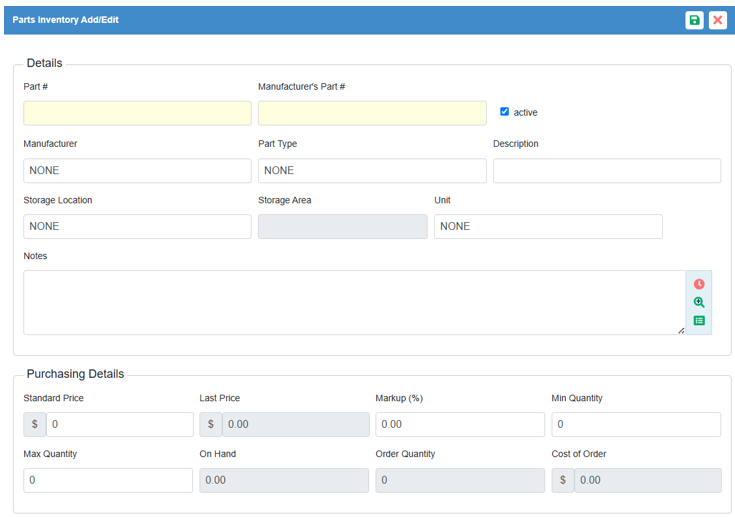
Task: Close the Parts Inventory form with red X
Action: tap(718, 20)
